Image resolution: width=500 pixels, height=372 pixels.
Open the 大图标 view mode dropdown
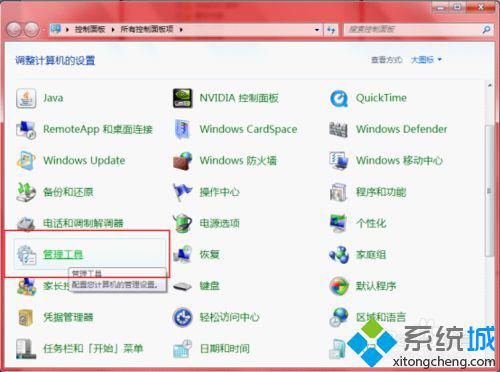click(x=426, y=60)
